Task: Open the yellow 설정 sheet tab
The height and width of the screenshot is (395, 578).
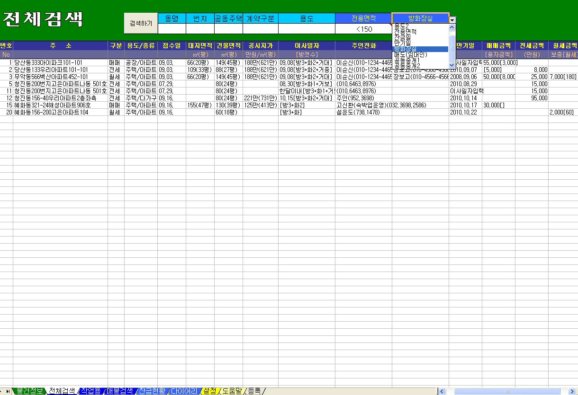Action: [x=210, y=391]
